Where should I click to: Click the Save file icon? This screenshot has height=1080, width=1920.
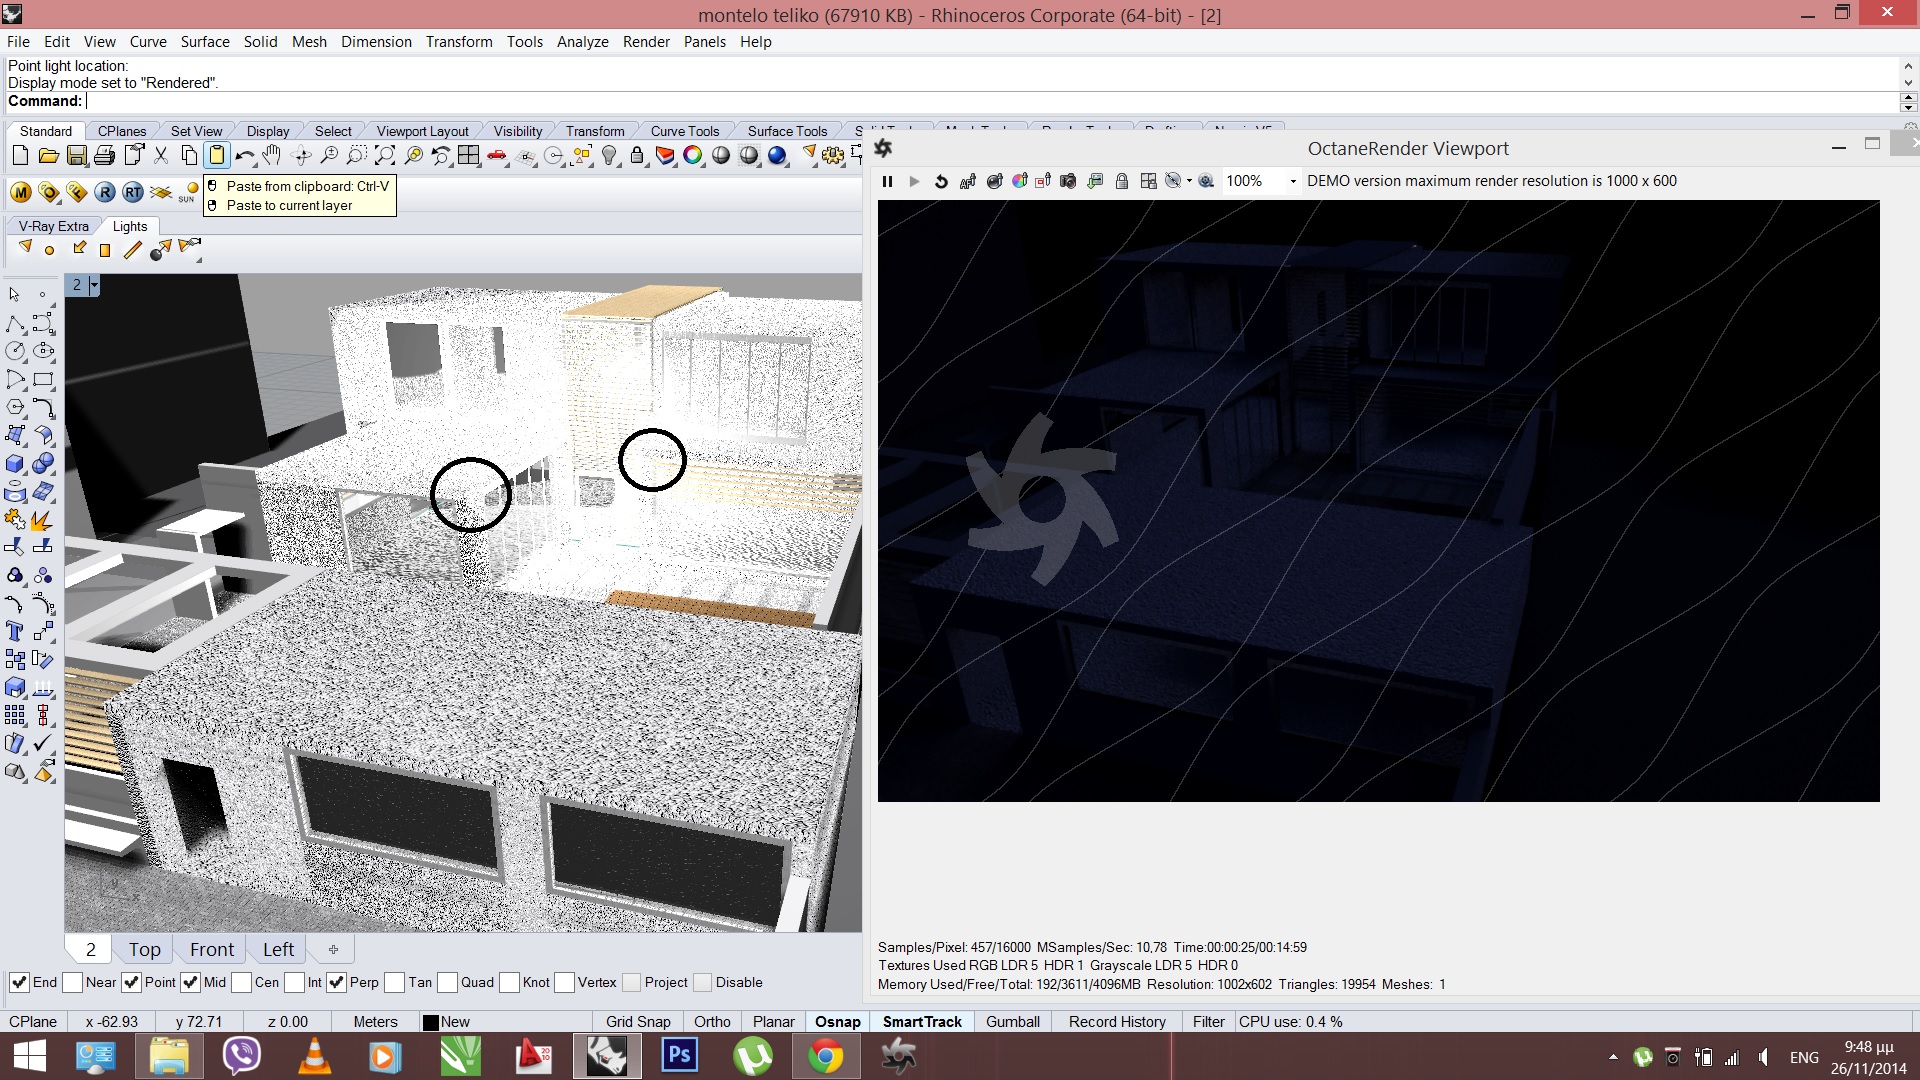tap(76, 155)
